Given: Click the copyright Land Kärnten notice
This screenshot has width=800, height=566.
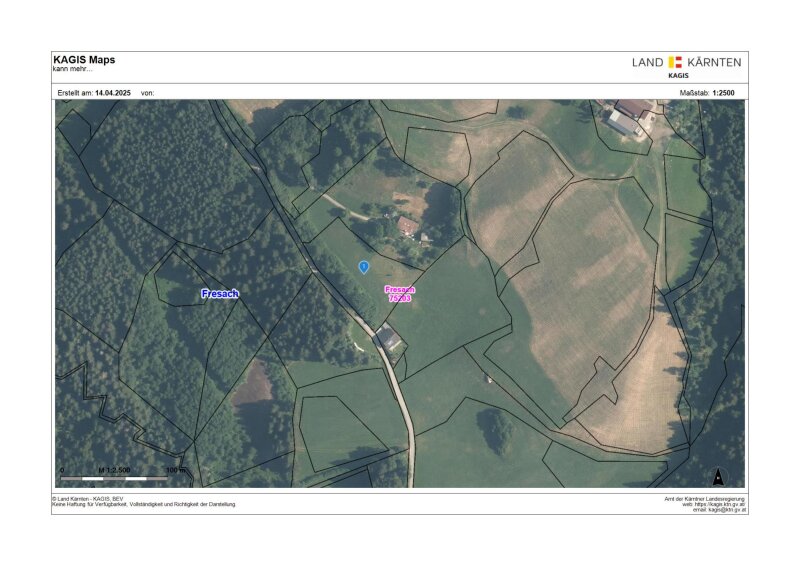Looking at the screenshot, I should tap(88, 498).
